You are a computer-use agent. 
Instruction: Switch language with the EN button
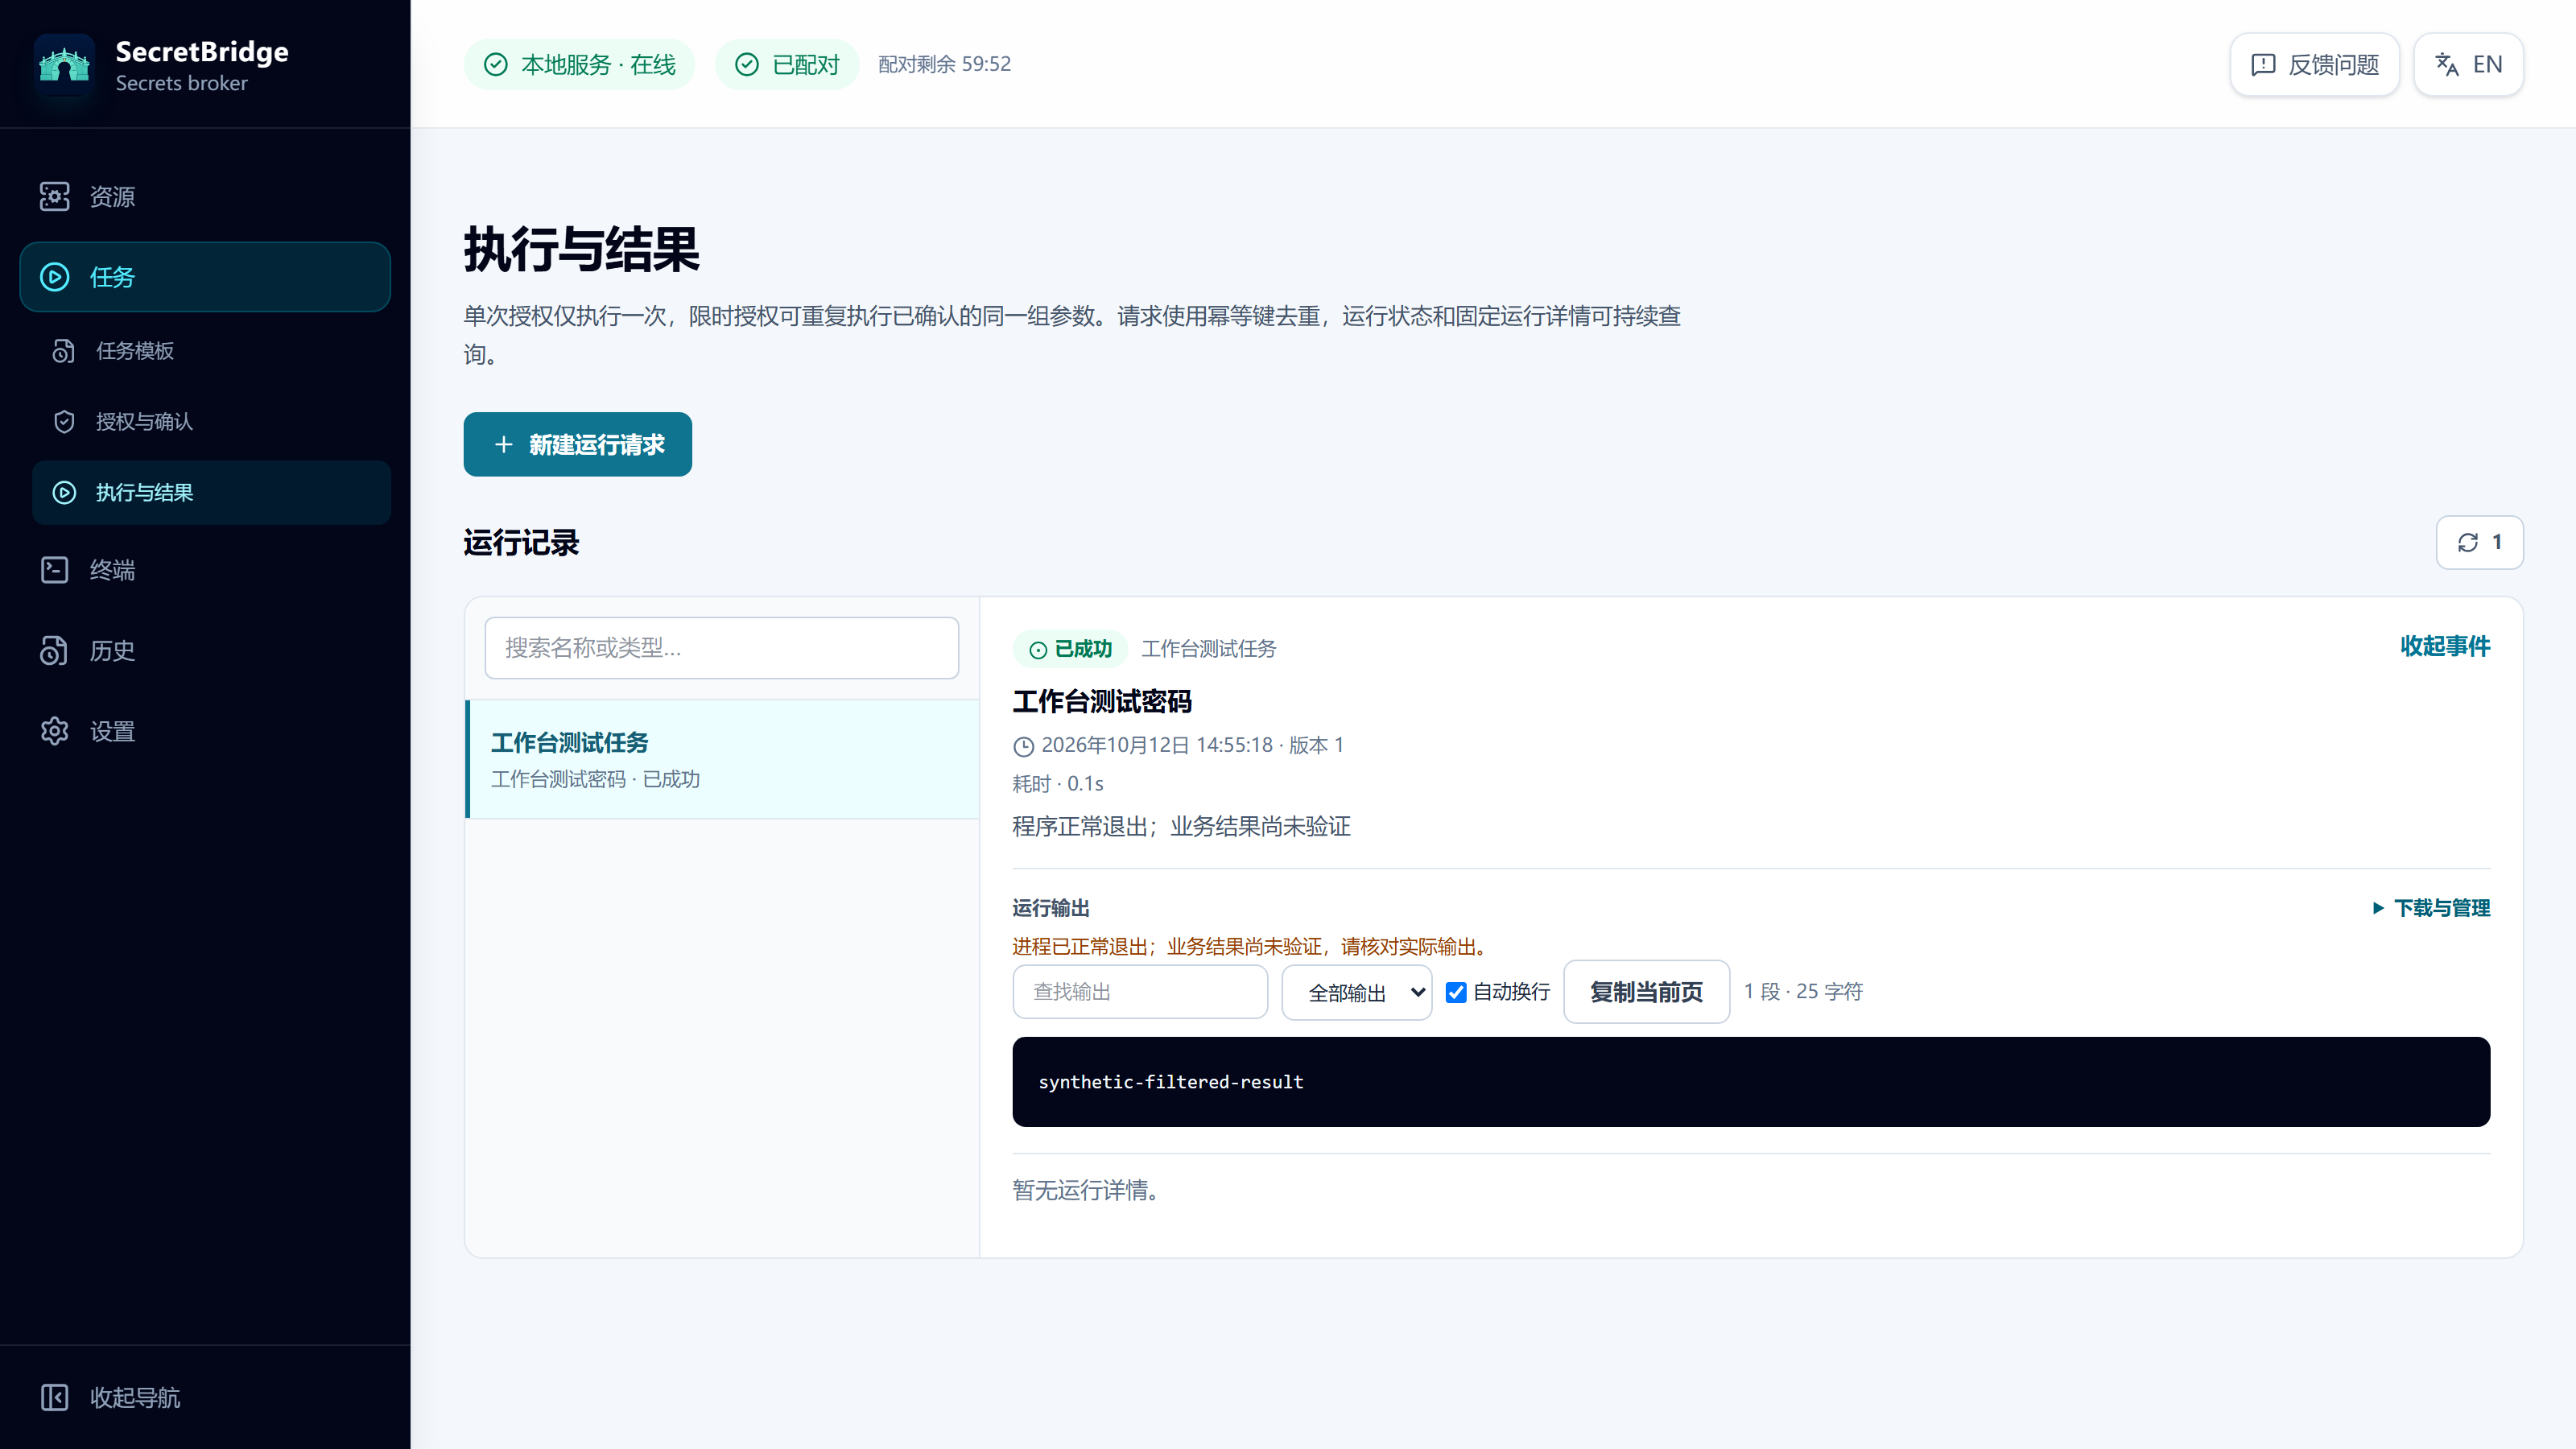pos(2468,65)
